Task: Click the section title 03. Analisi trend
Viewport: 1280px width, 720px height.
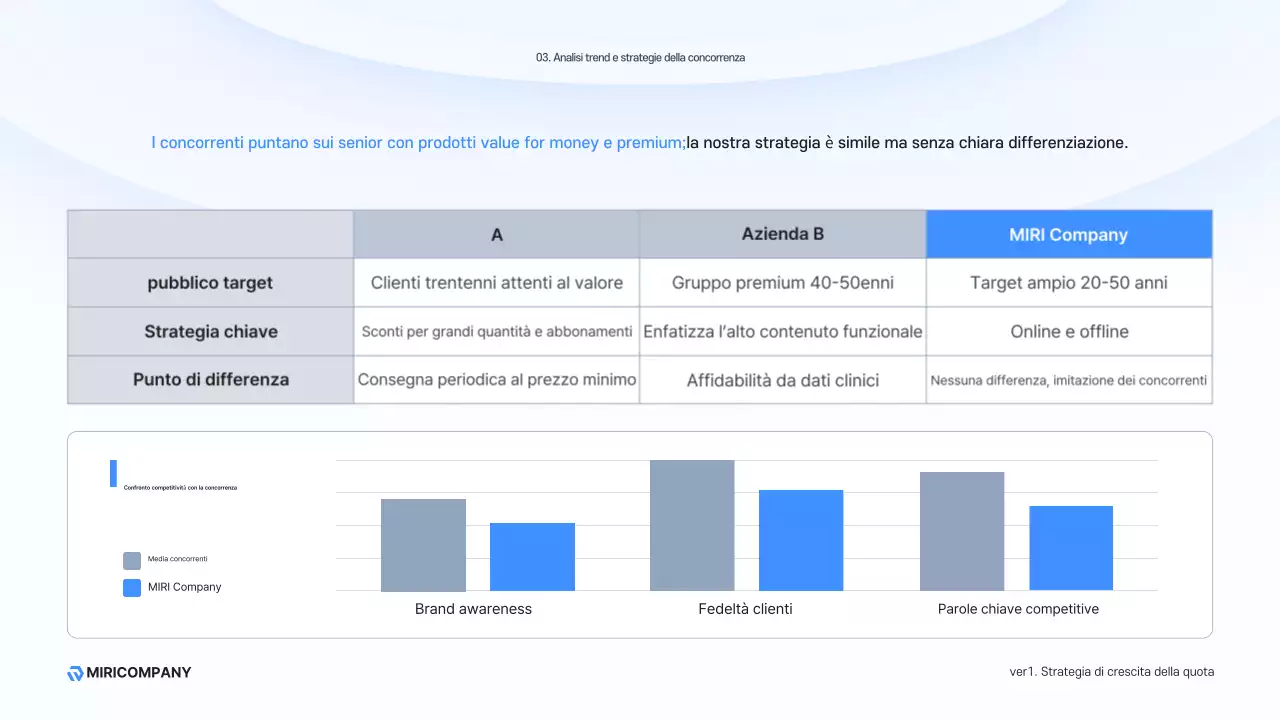Action: pos(640,58)
